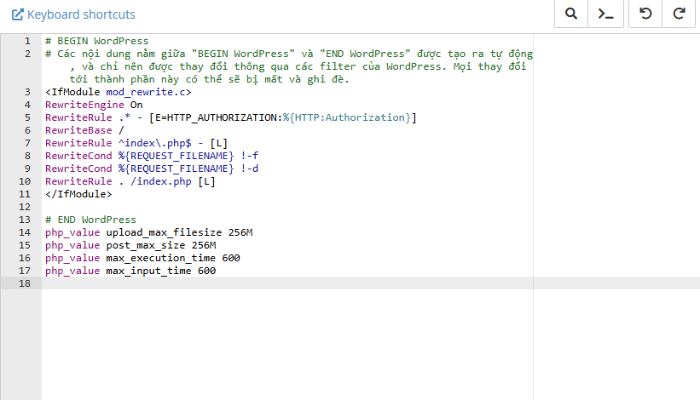Click the "upload_max_filesize 256M" line
The width and height of the screenshot is (700, 400).
148,232
